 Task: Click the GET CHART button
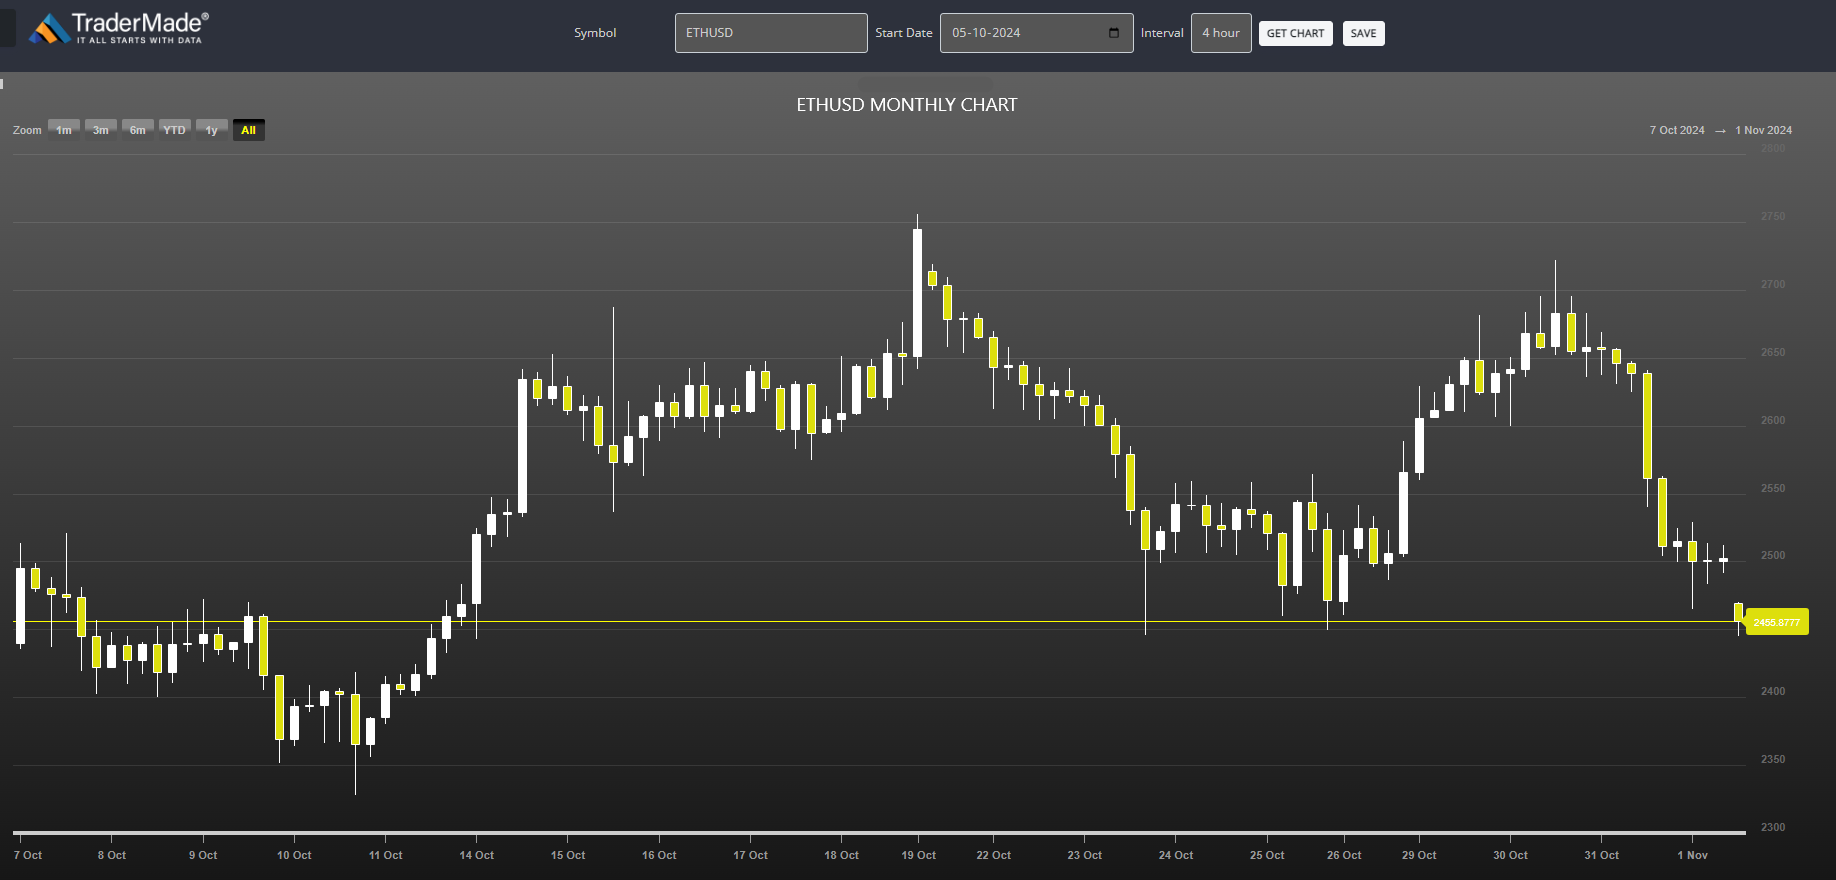pos(1295,33)
